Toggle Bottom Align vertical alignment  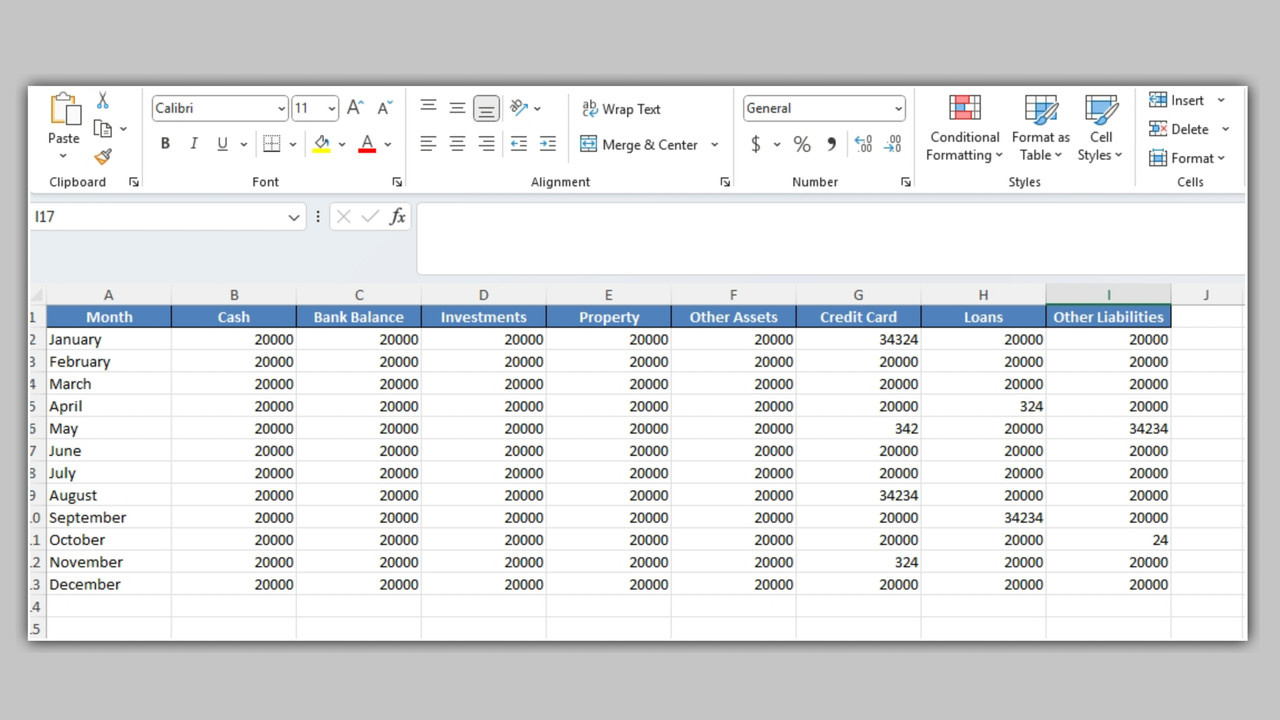[x=486, y=108]
